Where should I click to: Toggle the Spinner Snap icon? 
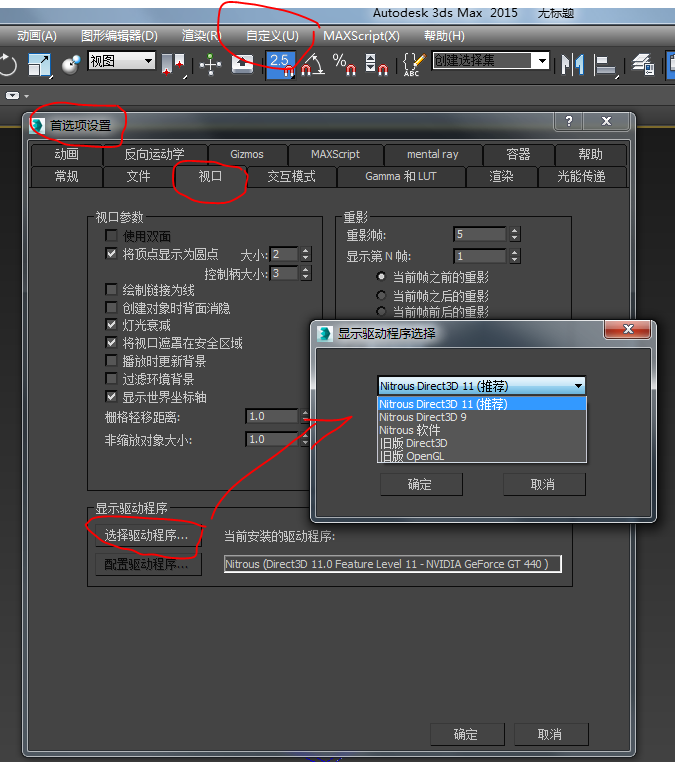376,64
